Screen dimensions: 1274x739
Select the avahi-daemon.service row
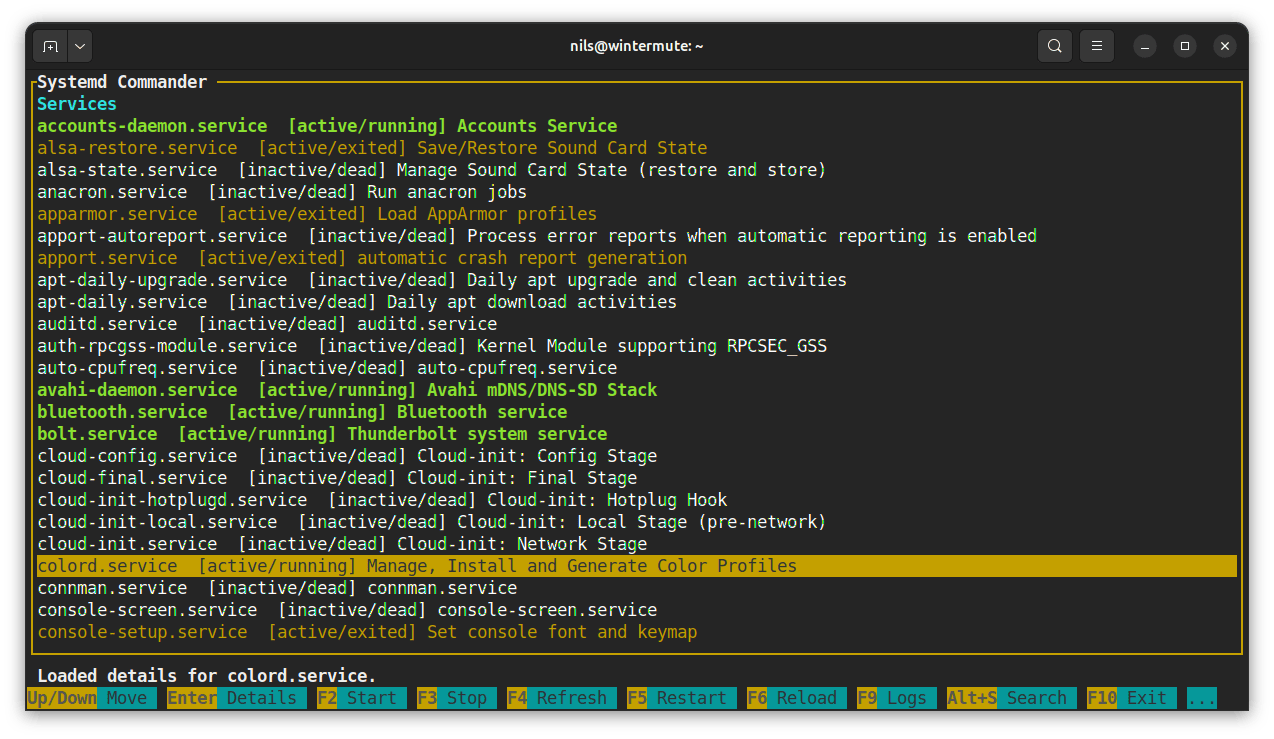[637, 390]
